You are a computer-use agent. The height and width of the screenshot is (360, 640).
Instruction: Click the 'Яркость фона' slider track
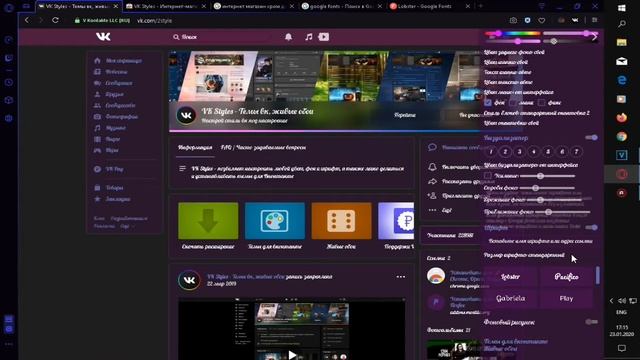[x=554, y=200]
